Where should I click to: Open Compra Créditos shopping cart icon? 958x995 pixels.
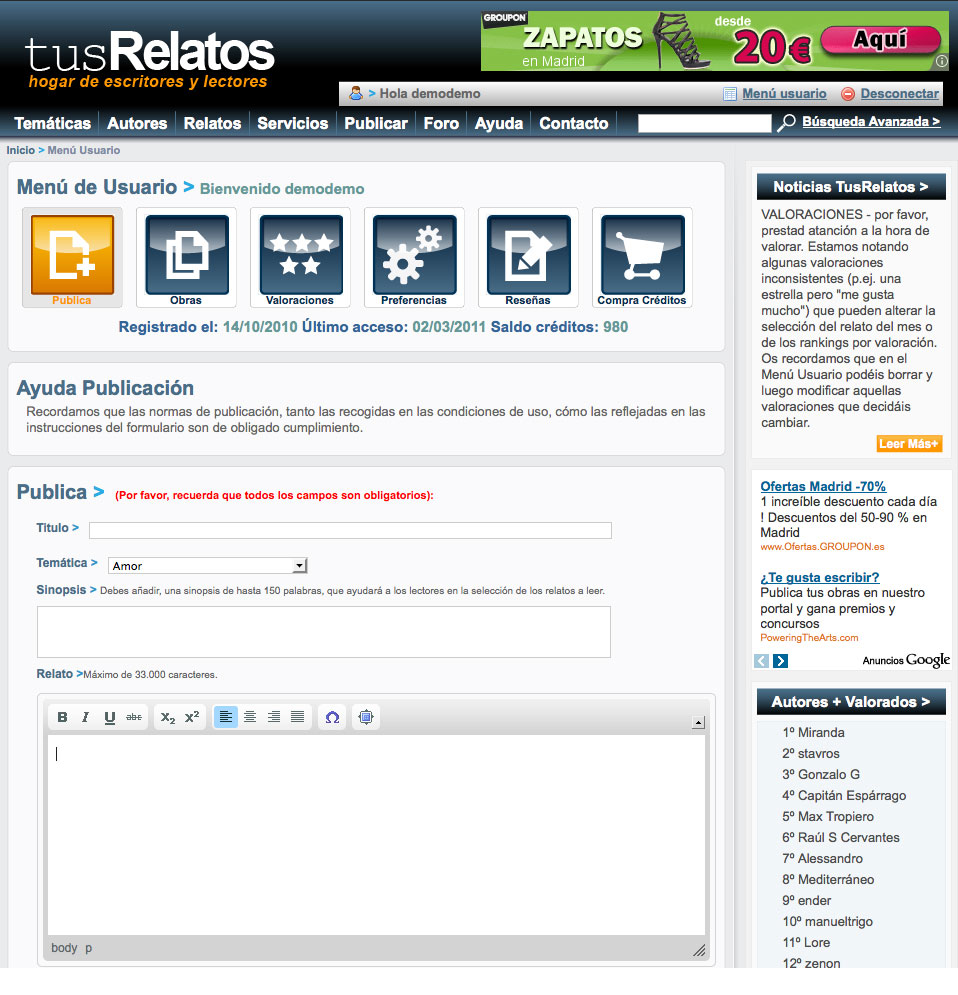pyautogui.click(x=642, y=255)
